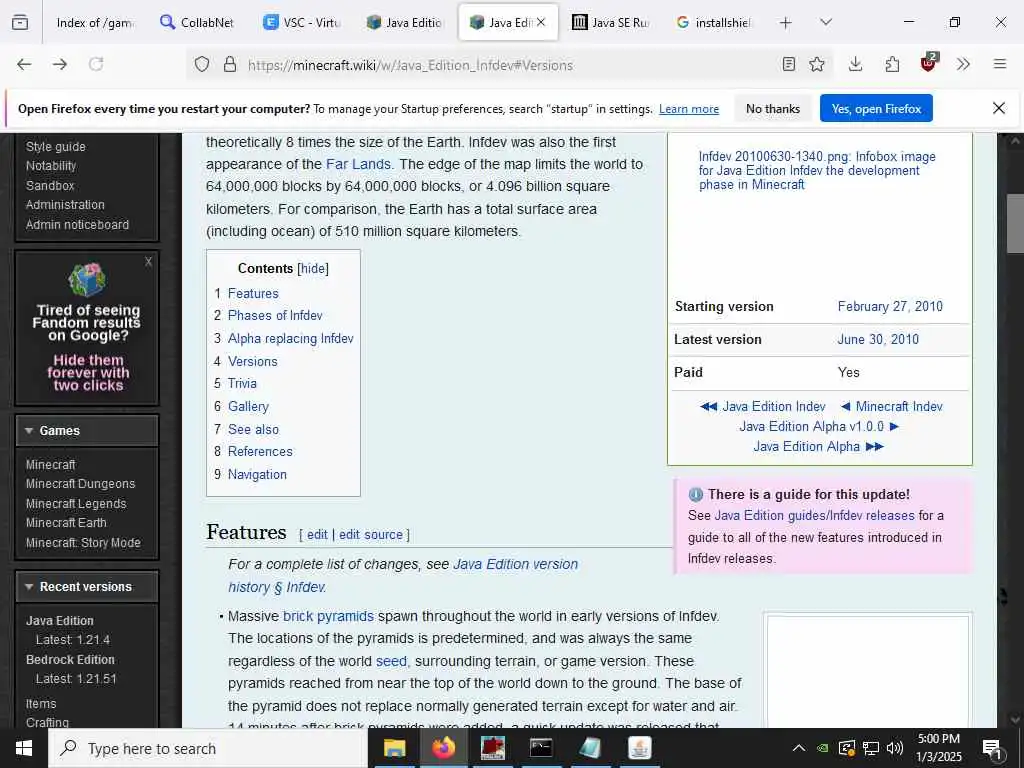1024x768 pixels.
Task: Open tracking protection shield icon
Action: coord(202,65)
